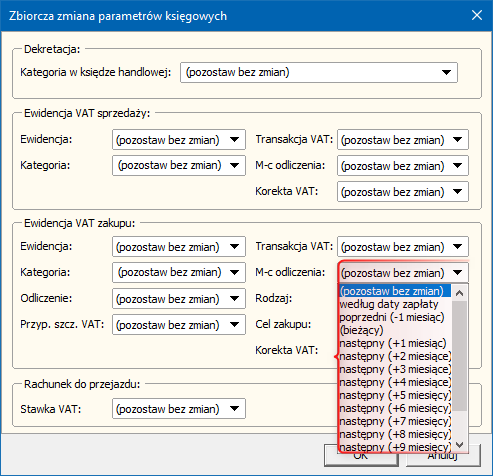493x476 pixels.
Task: Open Odliczenie dropdown
Action: pyautogui.click(x=179, y=299)
